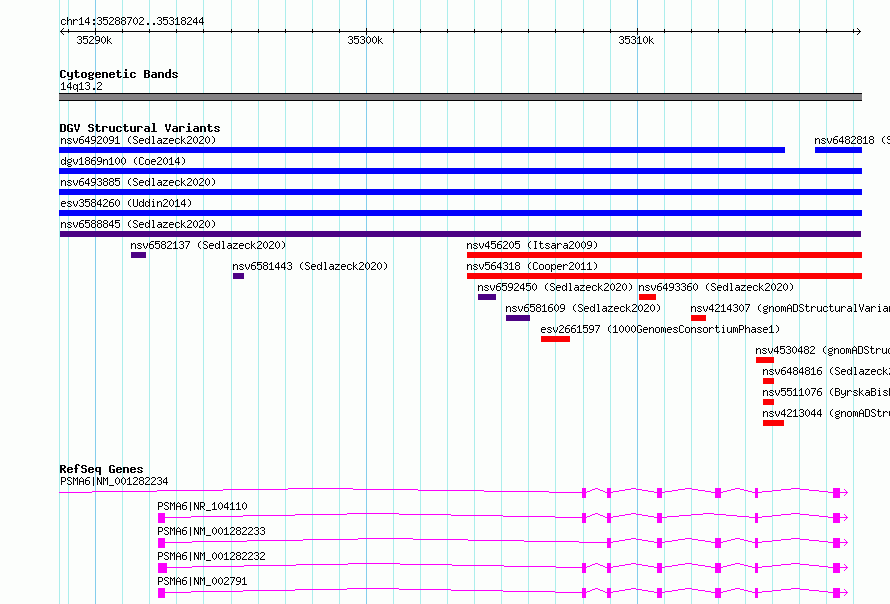Click the 35300k ruler label

[x=366, y=40]
